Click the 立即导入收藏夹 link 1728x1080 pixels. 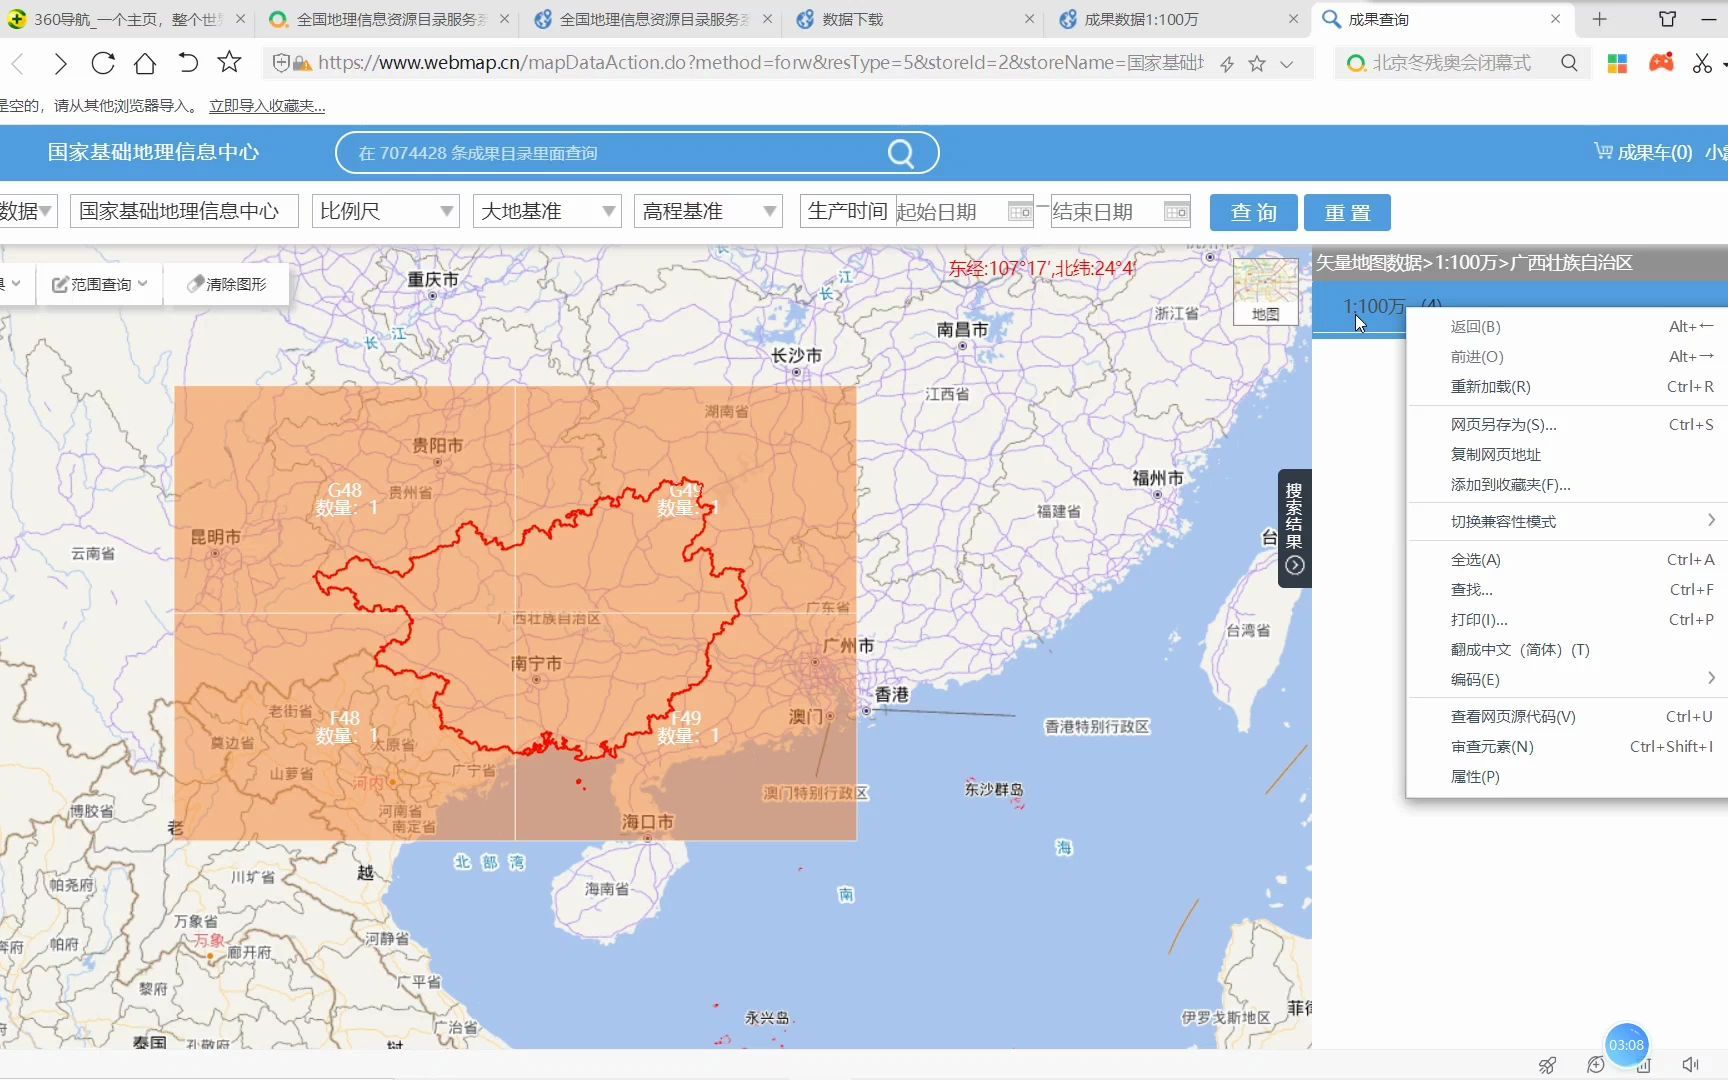point(267,106)
